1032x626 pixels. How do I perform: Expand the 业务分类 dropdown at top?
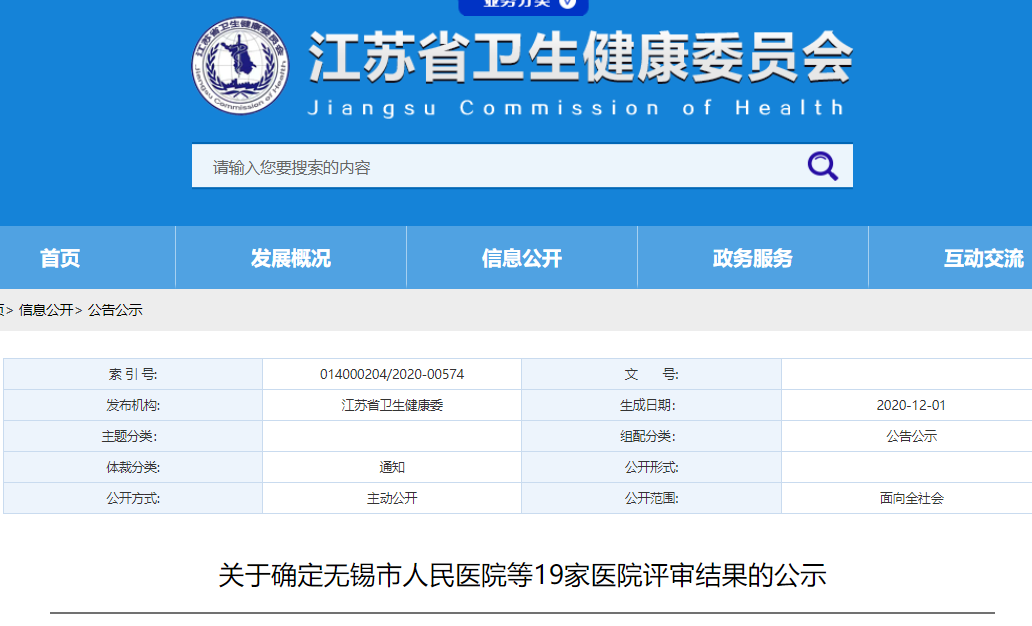point(523,5)
